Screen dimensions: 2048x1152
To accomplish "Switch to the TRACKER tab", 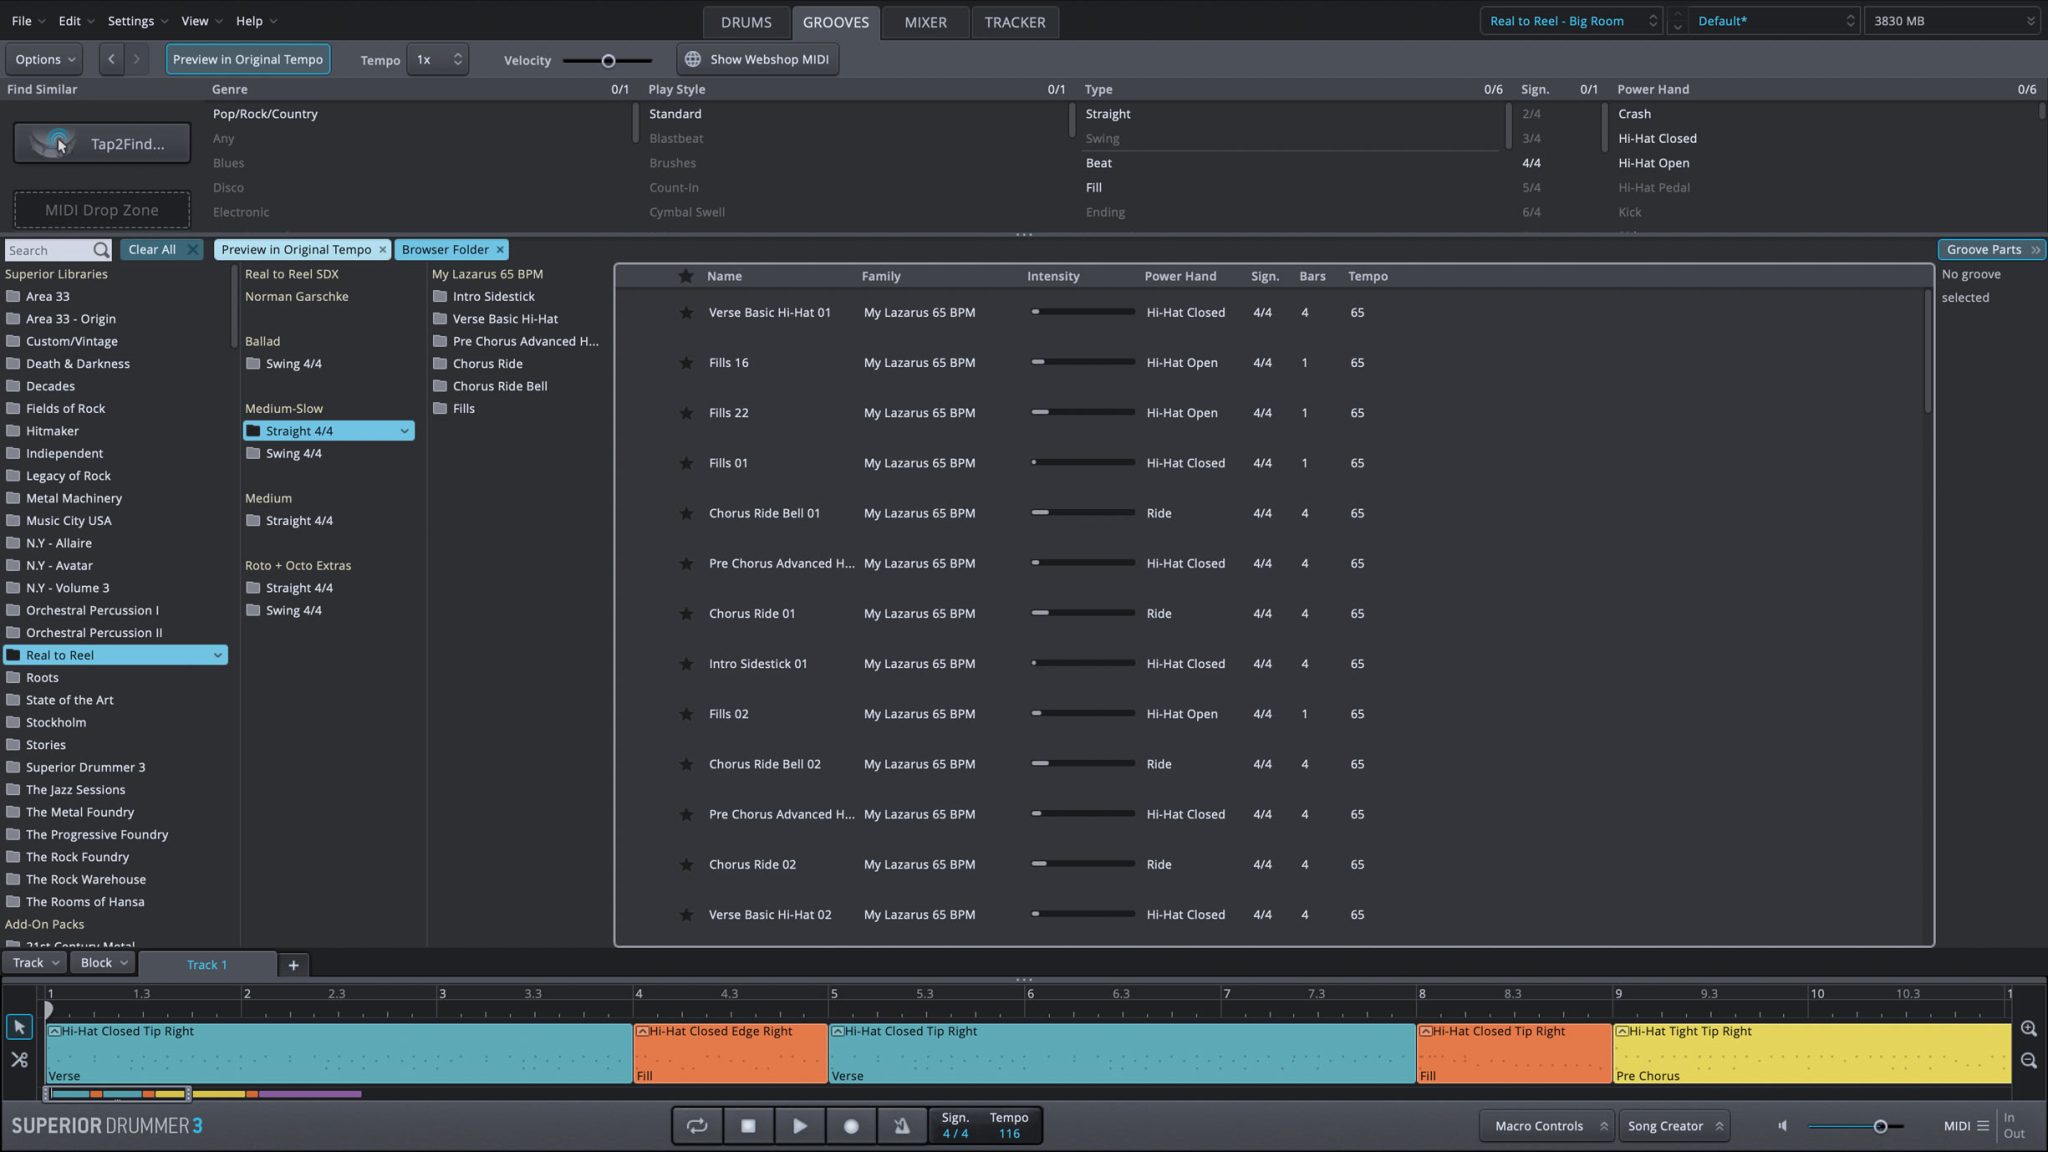I will 1014,22.
